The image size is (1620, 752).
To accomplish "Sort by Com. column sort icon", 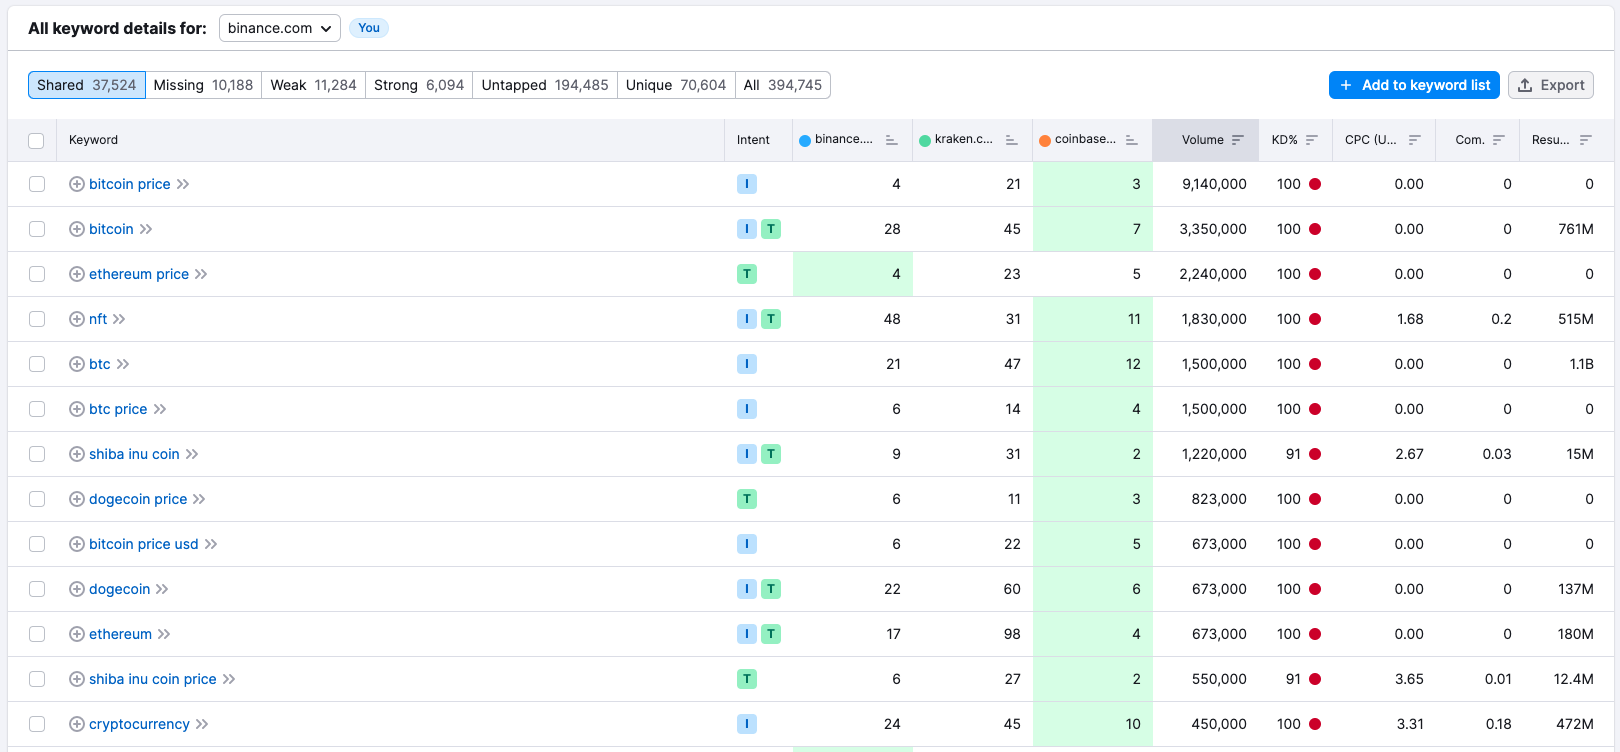I will tap(1499, 140).
